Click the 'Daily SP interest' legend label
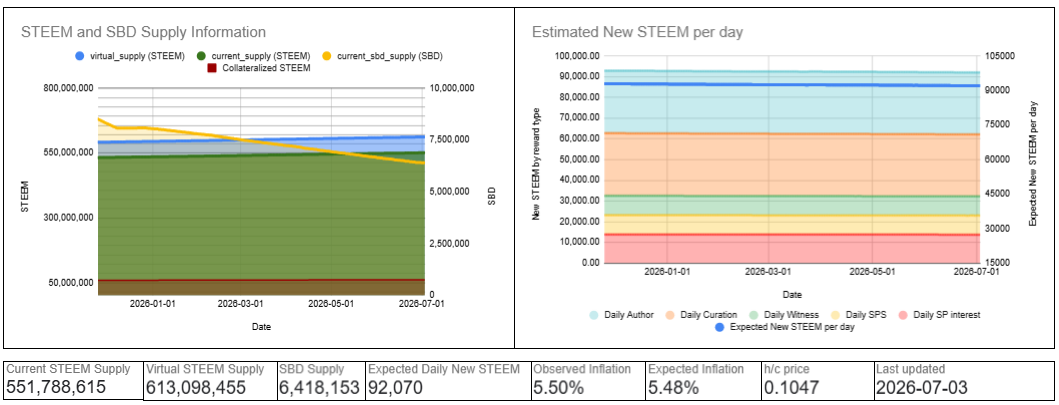Screen dimensions: 1059x405 click(x=946, y=315)
